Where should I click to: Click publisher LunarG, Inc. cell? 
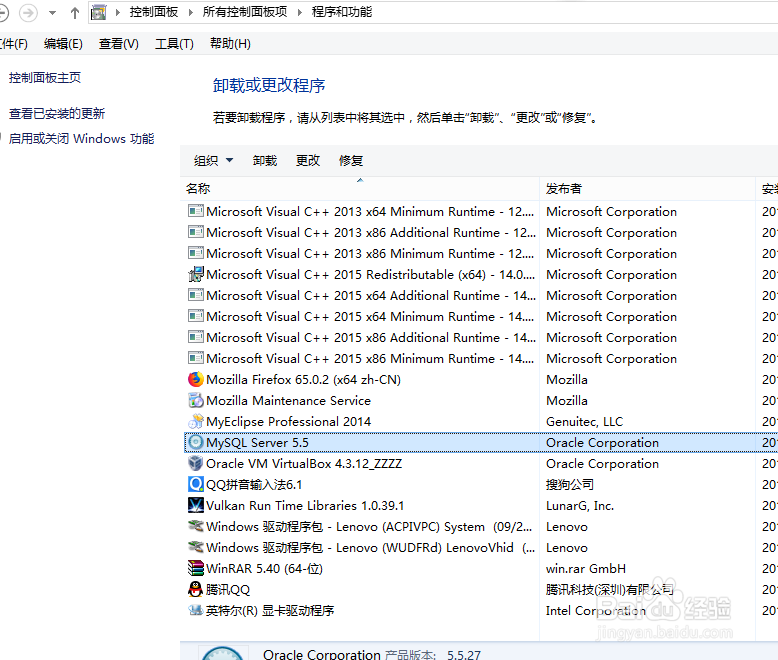[580, 506]
